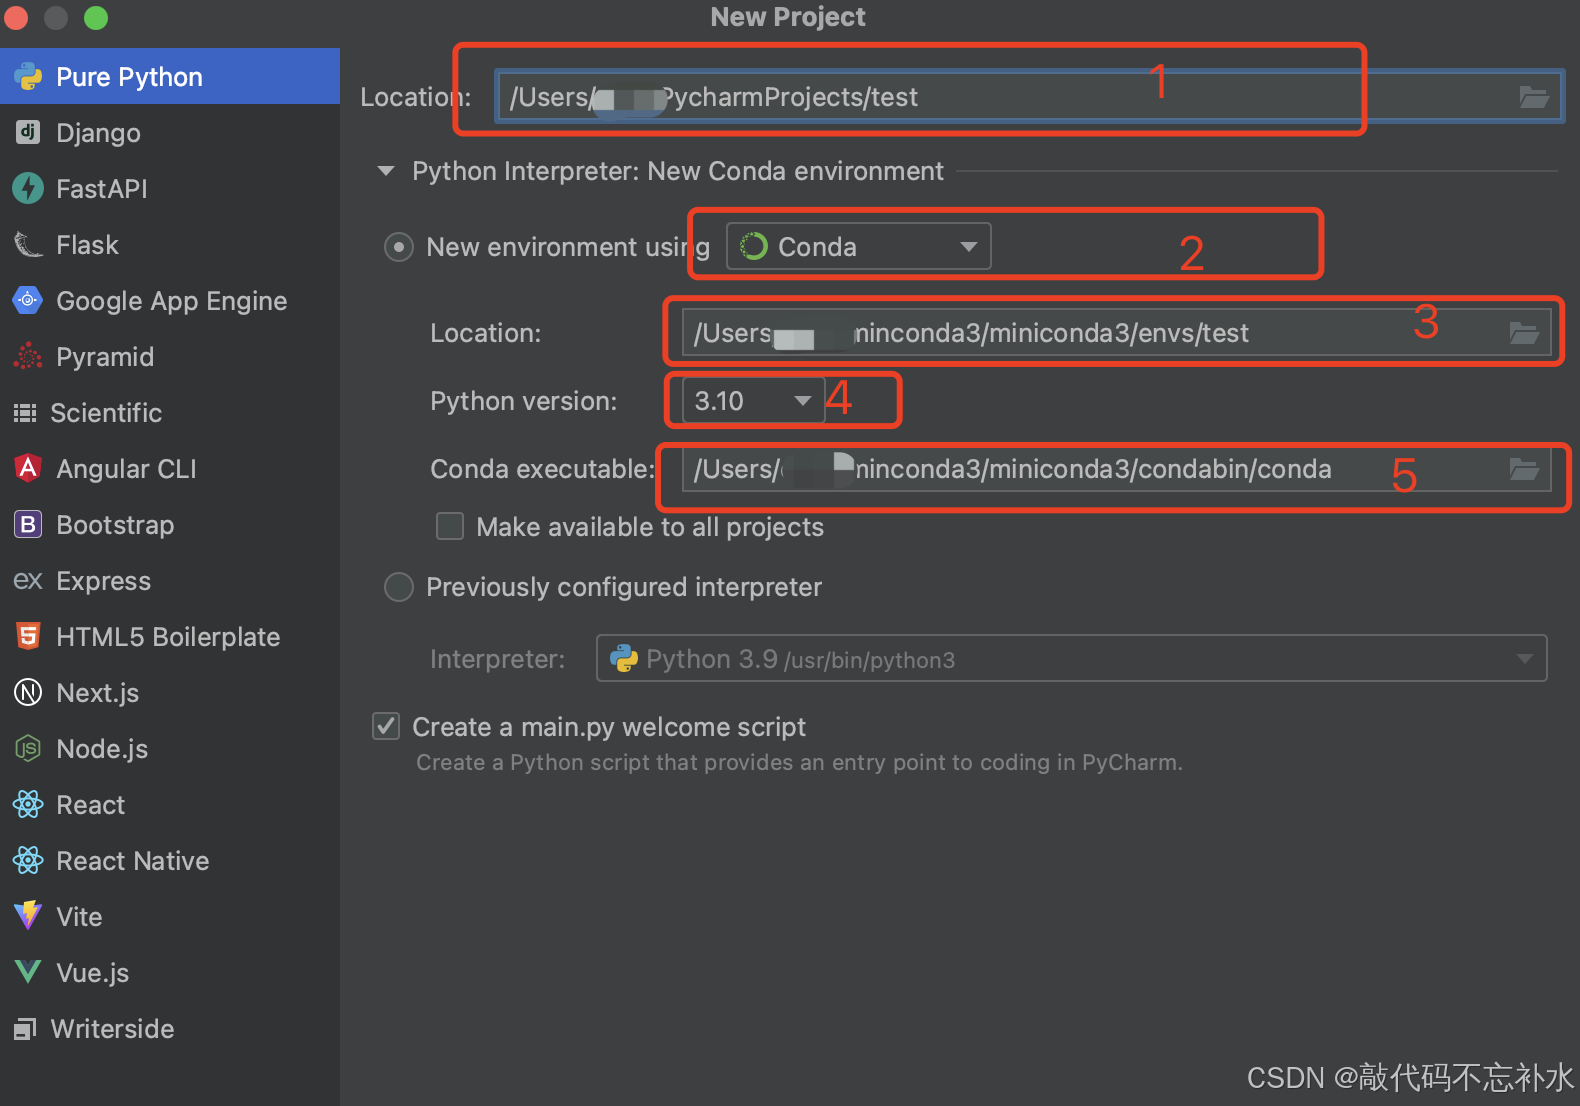The image size is (1580, 1106).
Task: Click the Vite lightning icon
Action: (x=28, y=916)
